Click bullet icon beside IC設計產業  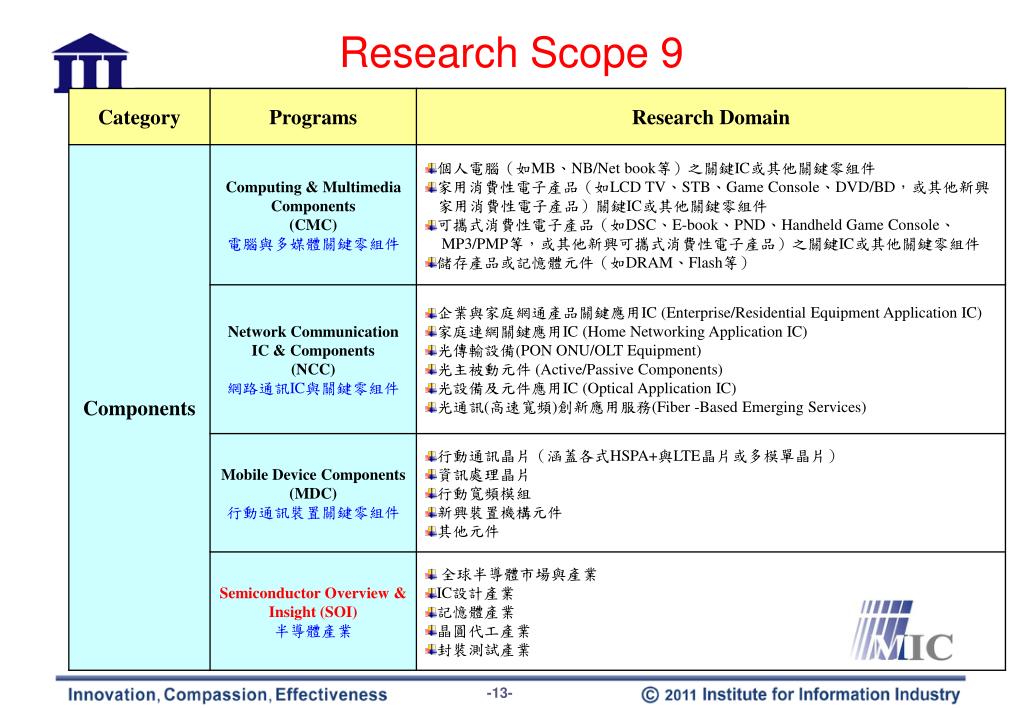click(431, 594)
